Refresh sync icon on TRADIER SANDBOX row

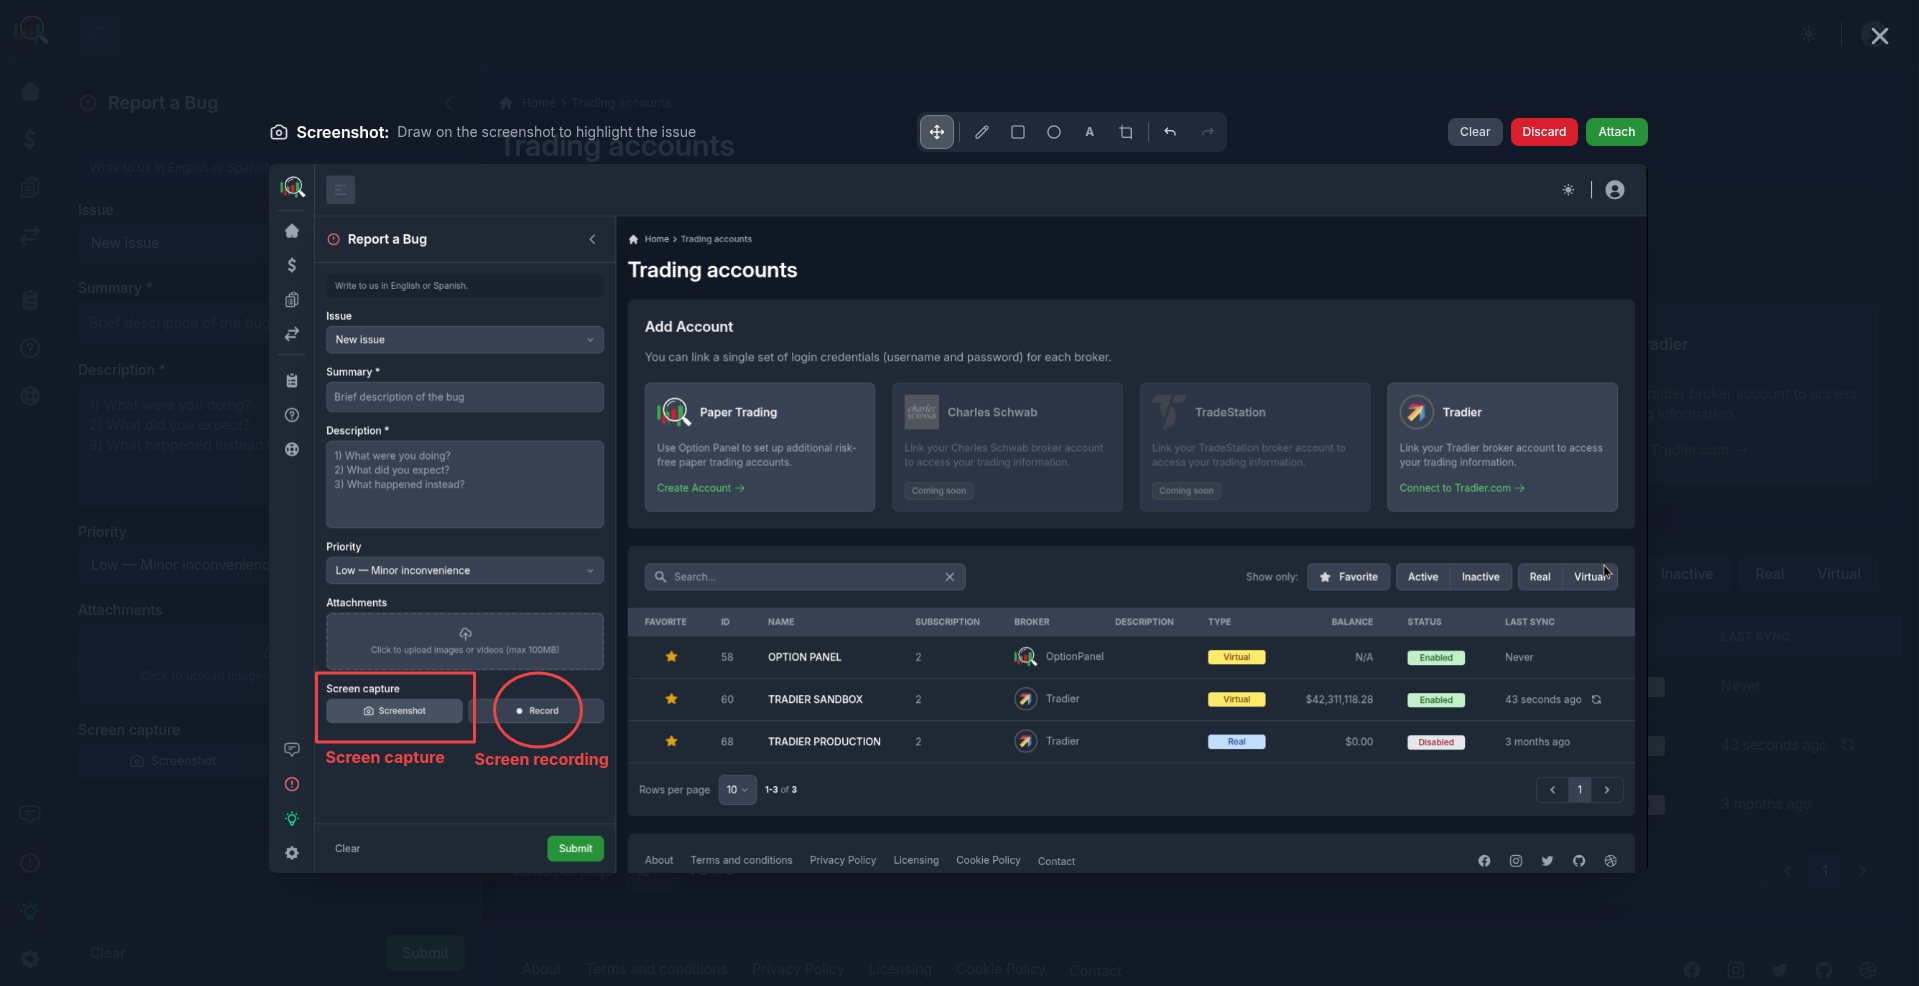click(1596, 700)
